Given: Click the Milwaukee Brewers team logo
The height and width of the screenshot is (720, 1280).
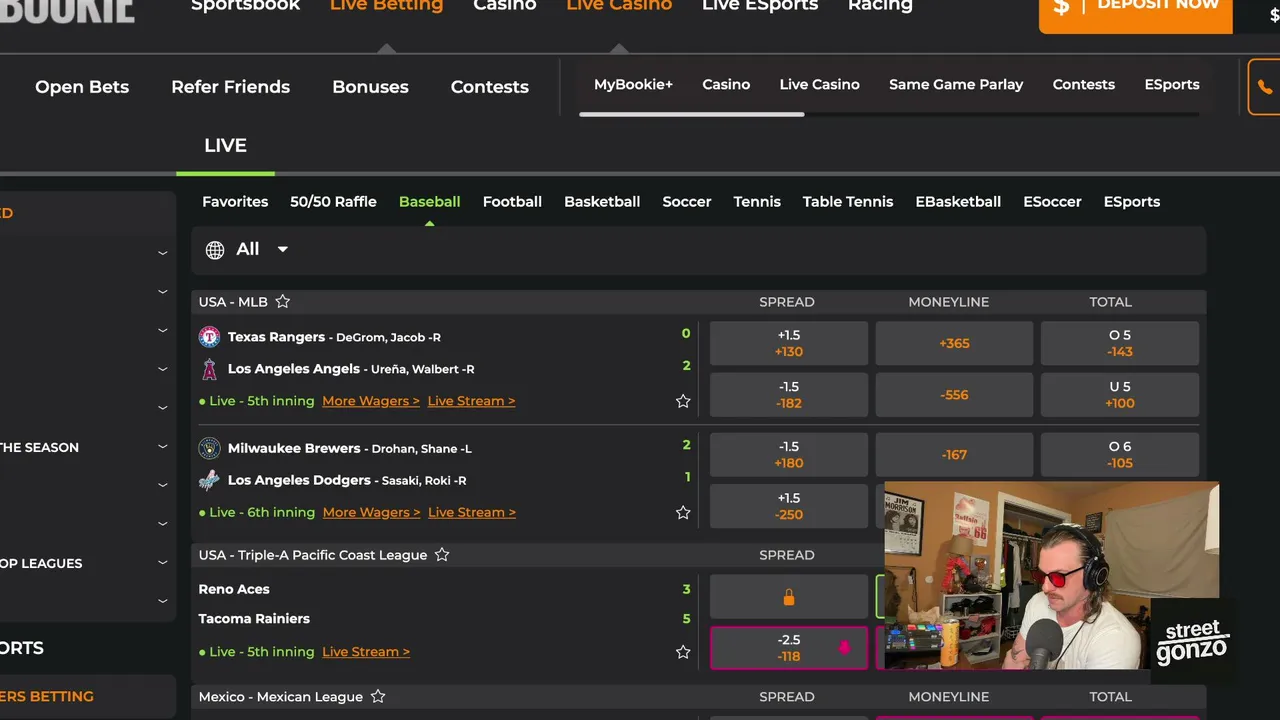Looking at the screenshot, I should (209, 448).
